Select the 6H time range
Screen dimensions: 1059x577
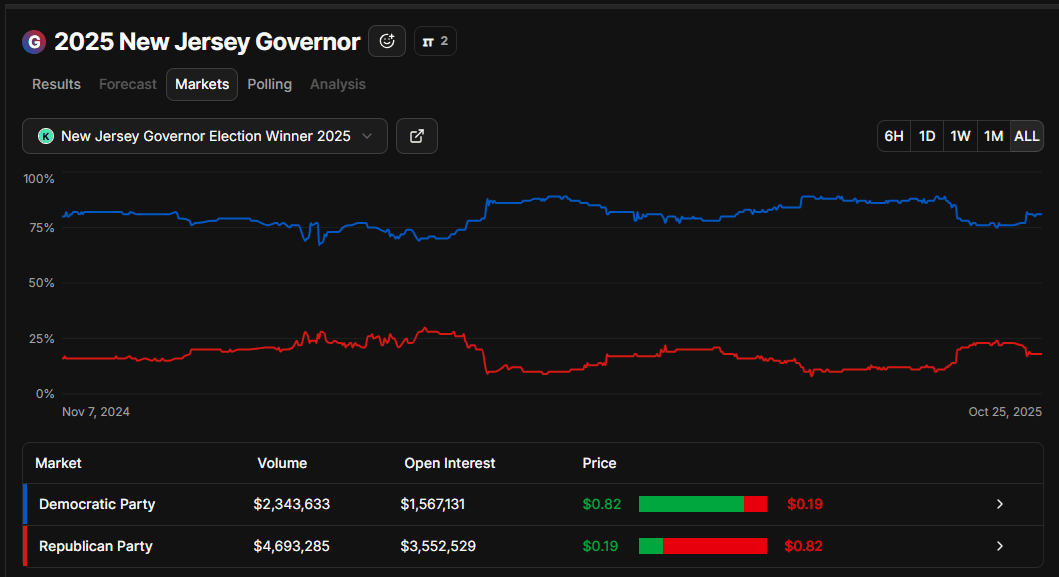[x=894, y=136]
